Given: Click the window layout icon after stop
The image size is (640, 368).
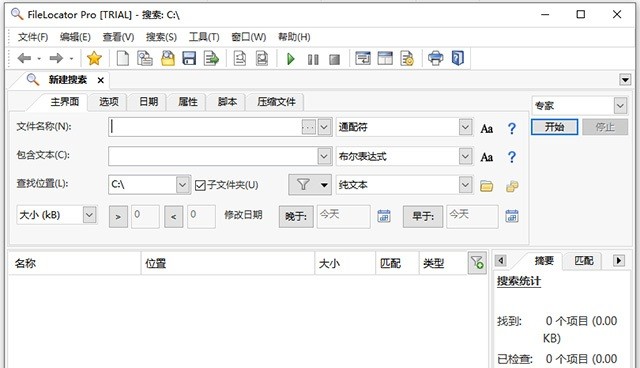Looking at the screenshot, I should [363, 59].
